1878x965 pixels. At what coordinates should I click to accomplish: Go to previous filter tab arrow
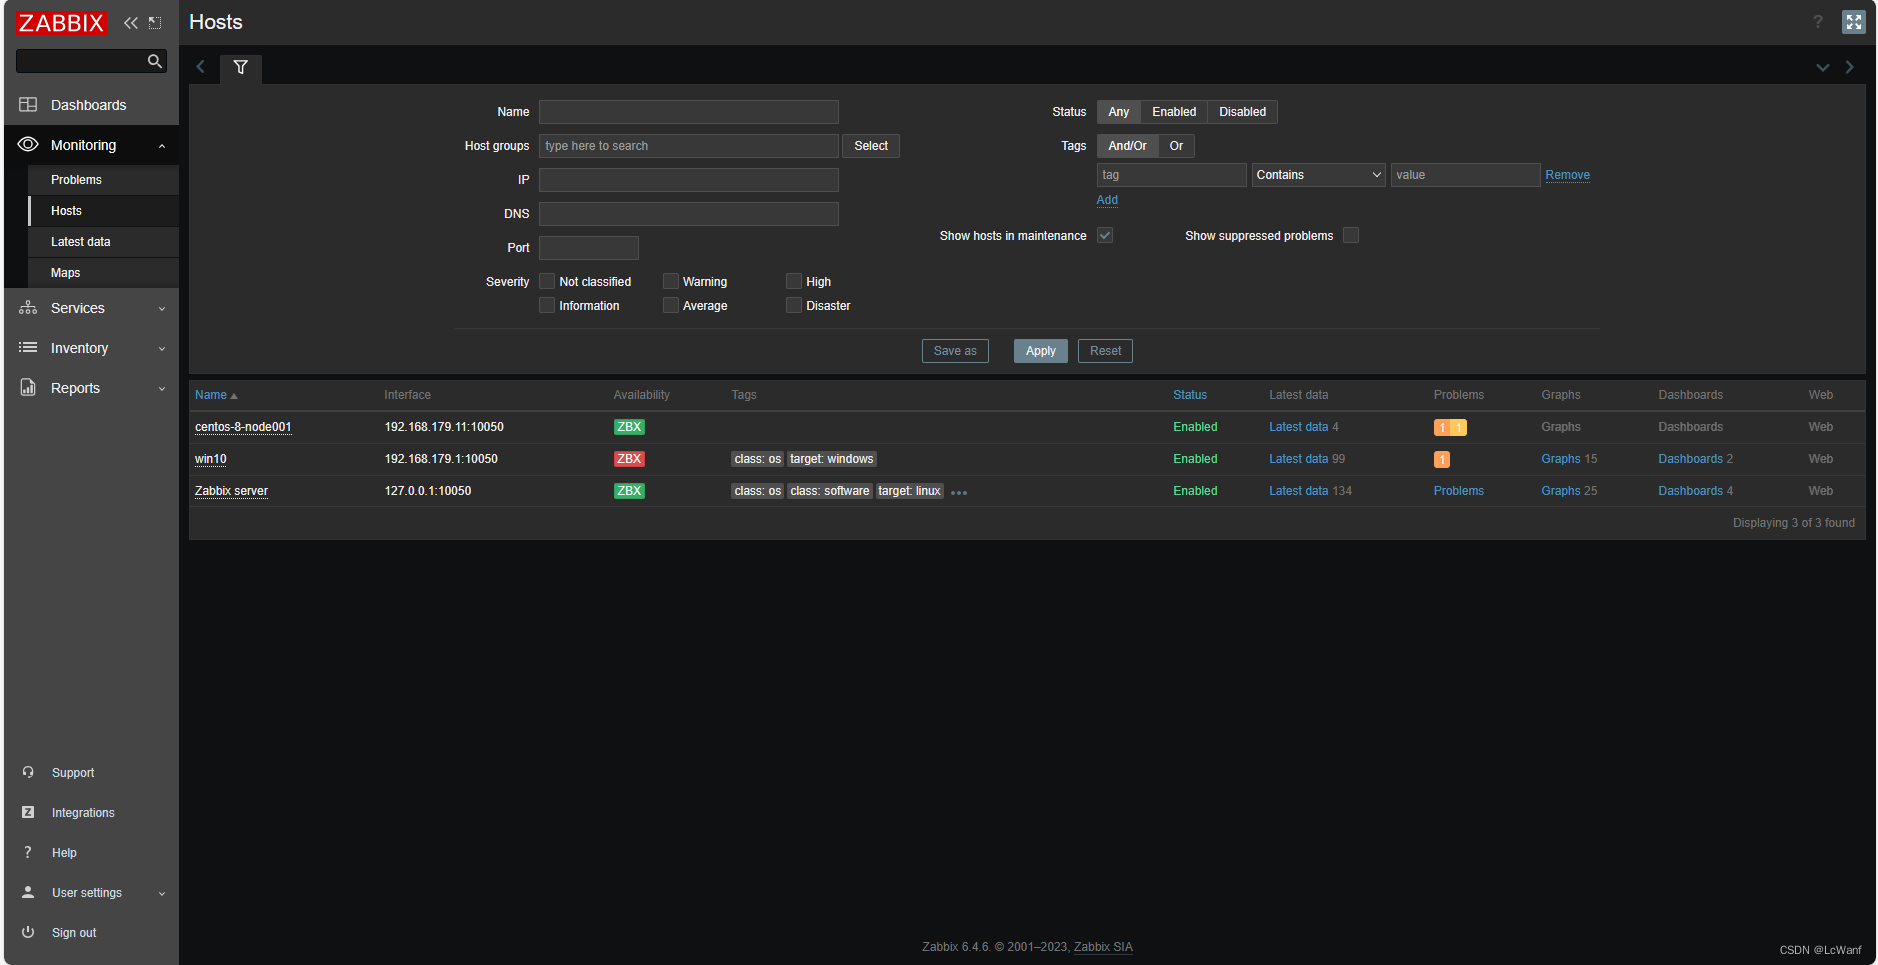coord(201,67)
